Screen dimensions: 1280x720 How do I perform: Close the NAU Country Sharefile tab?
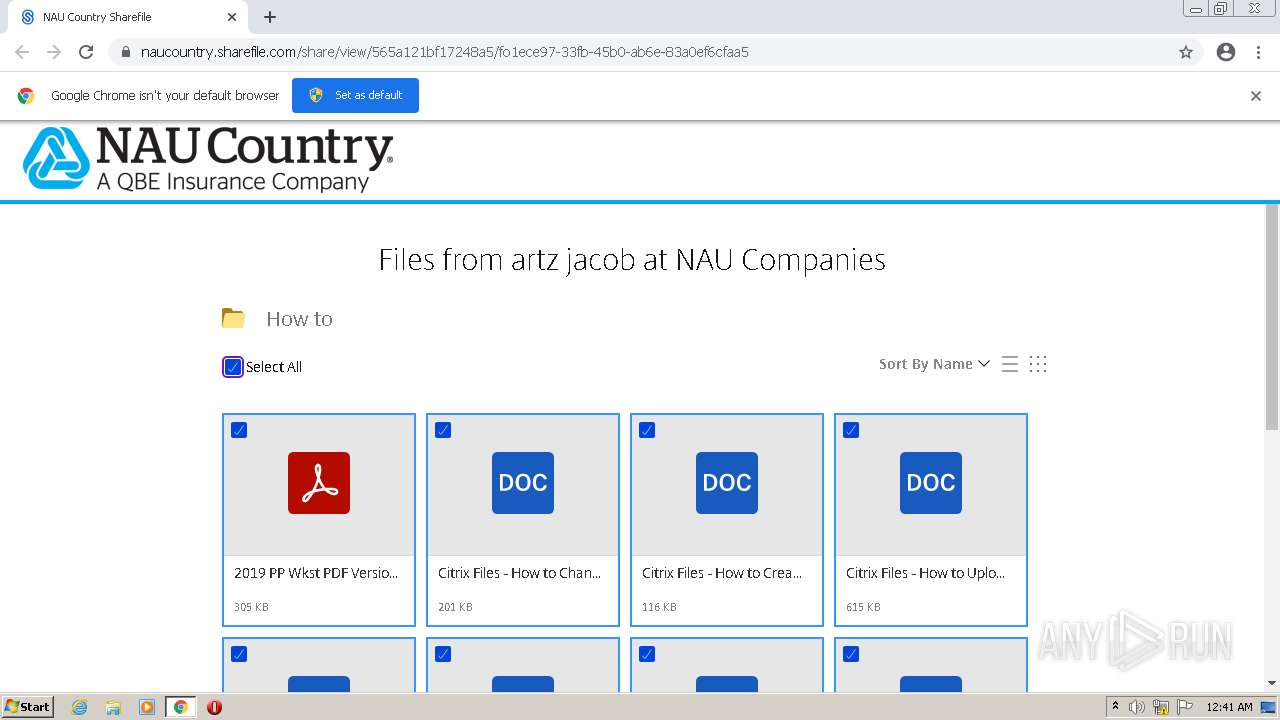232,17
